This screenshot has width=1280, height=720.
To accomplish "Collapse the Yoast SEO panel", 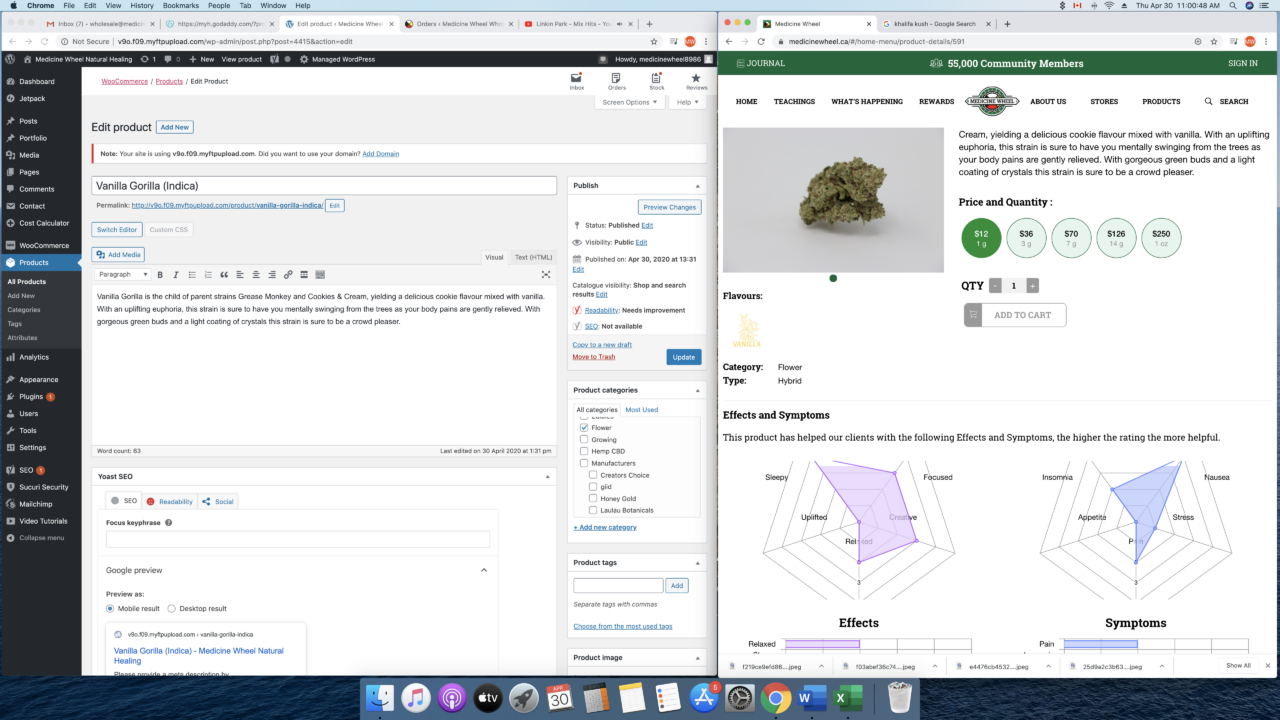I will (x=547, y=477).
